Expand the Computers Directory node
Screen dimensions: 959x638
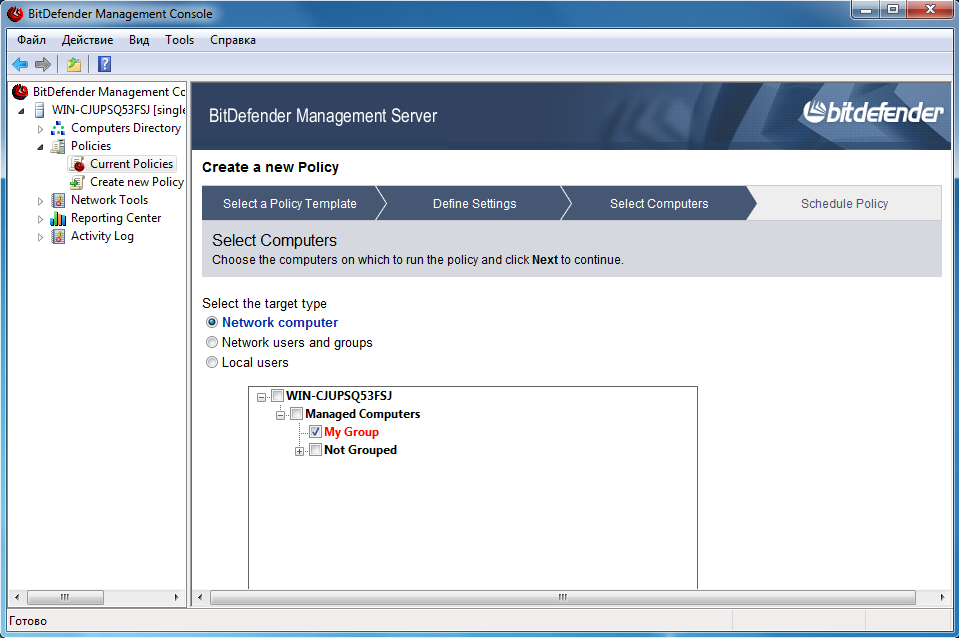[x=40, y=129]
